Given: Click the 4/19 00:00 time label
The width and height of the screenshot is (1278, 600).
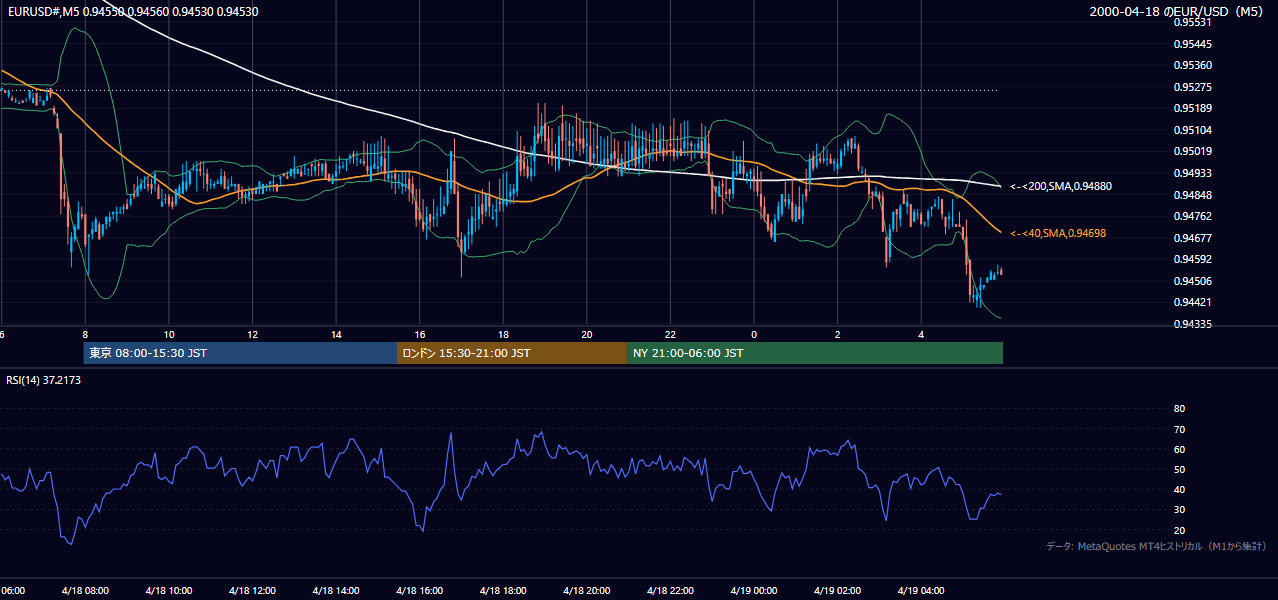Looking at the screenshot, I should tap(753, 590).
